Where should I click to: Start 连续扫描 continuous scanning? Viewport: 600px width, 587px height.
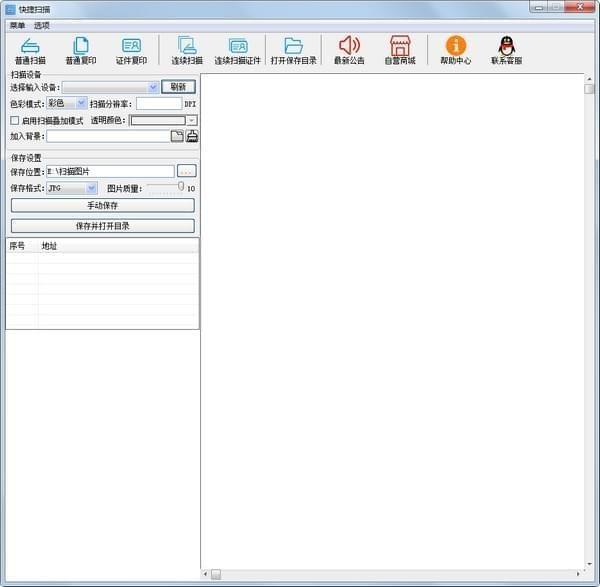tap(187, 51)
